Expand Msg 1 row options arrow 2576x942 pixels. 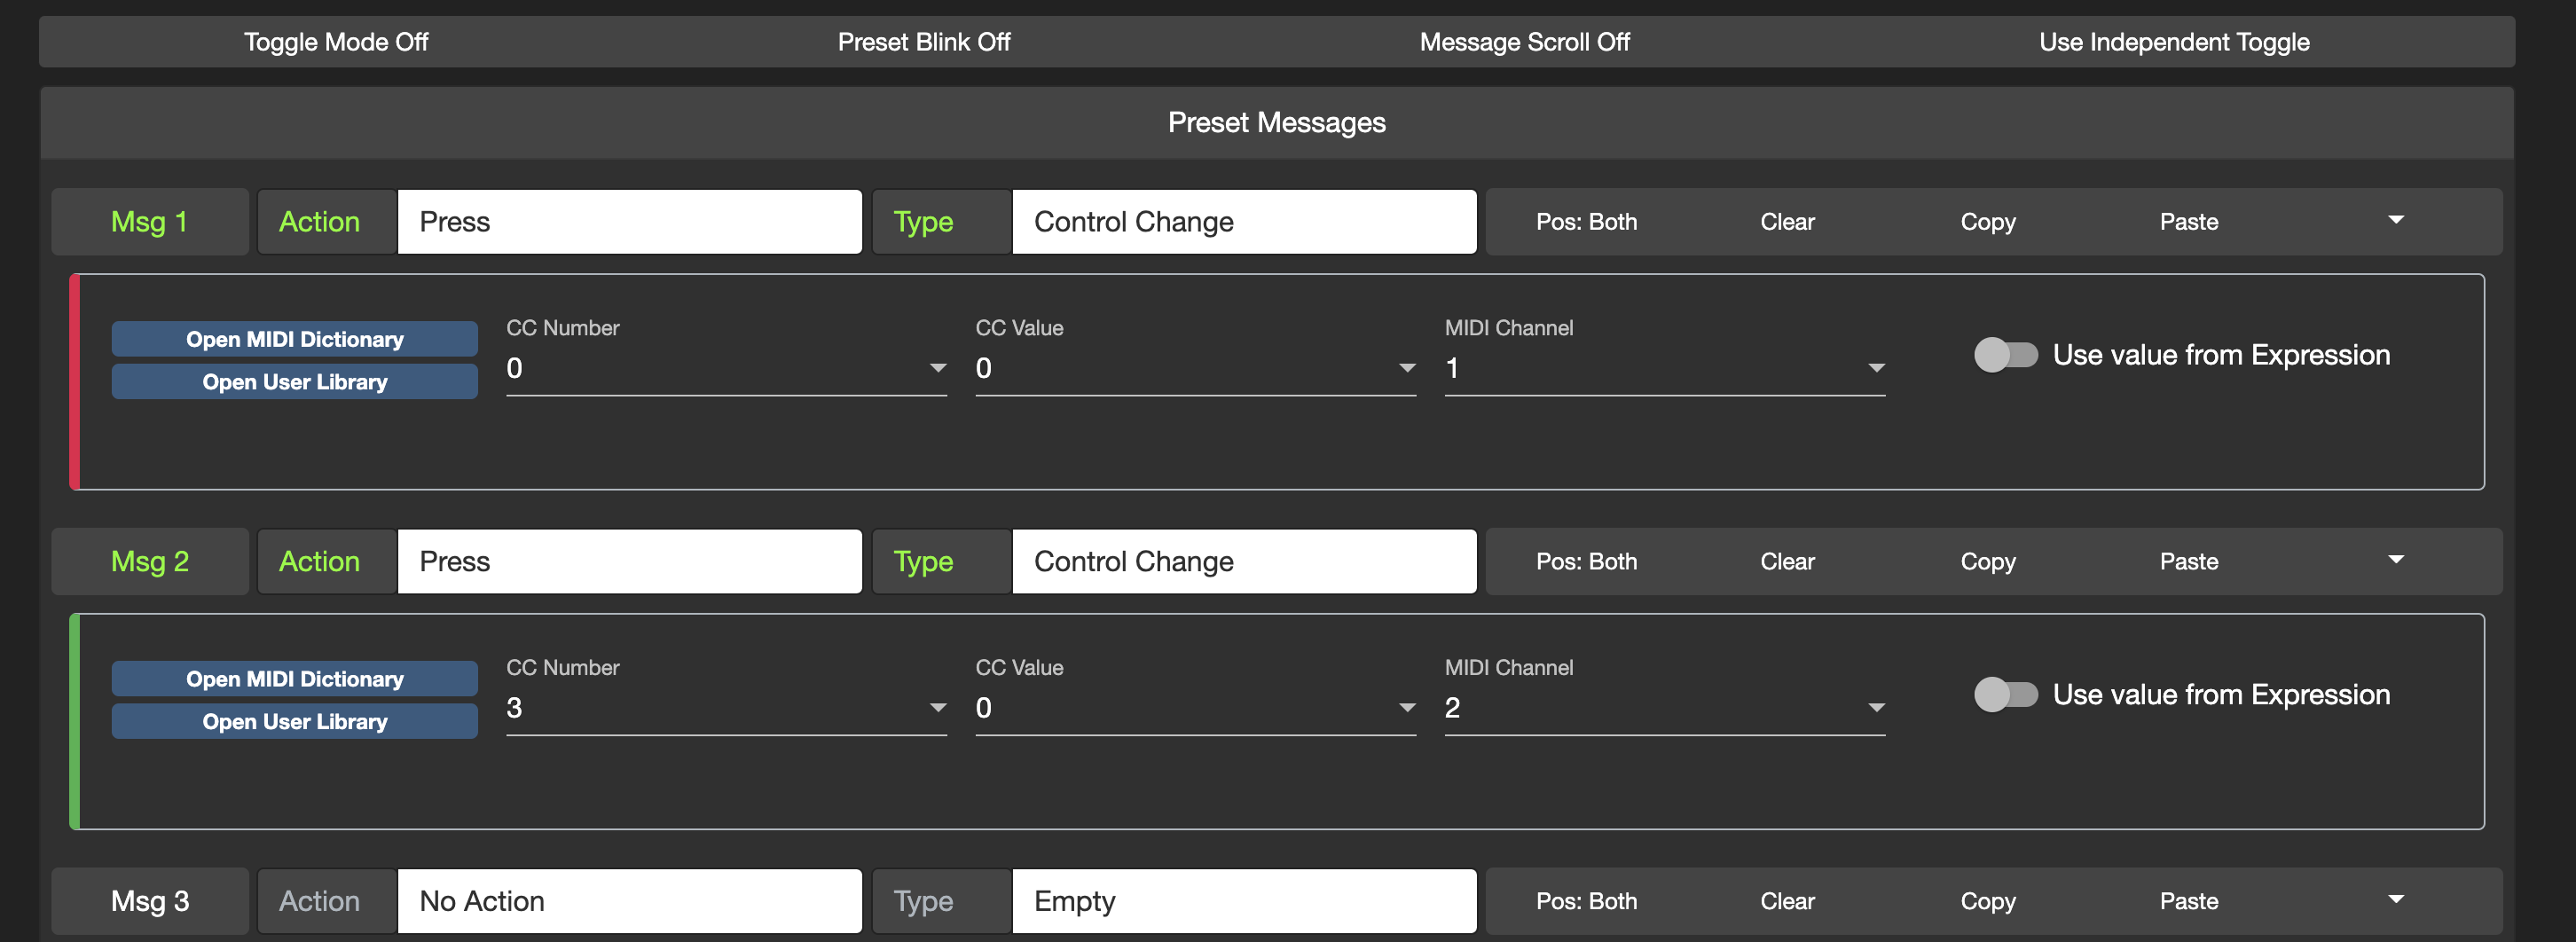(x=2395, y=221)
